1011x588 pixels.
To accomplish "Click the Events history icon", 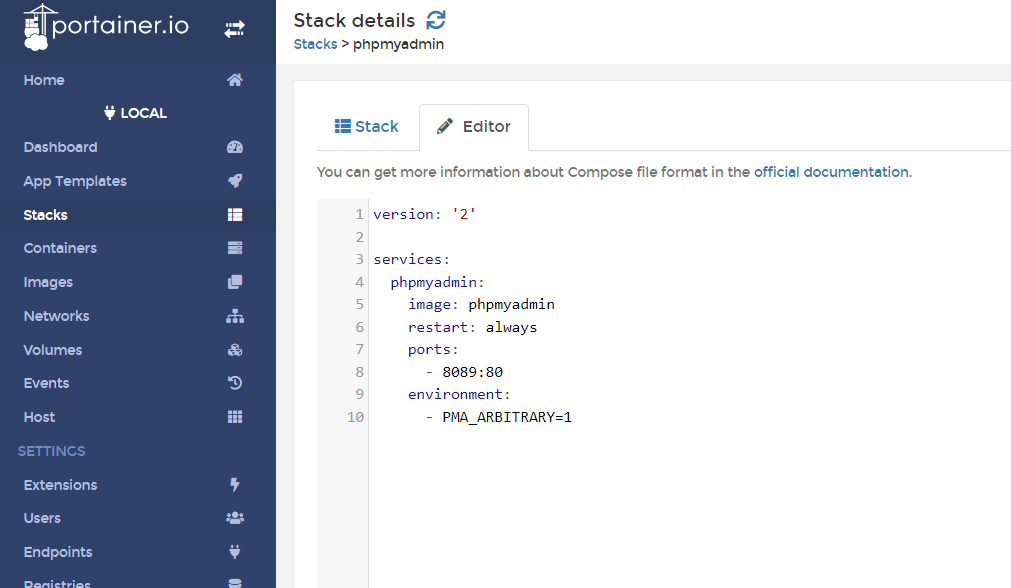I will point(235,383).
